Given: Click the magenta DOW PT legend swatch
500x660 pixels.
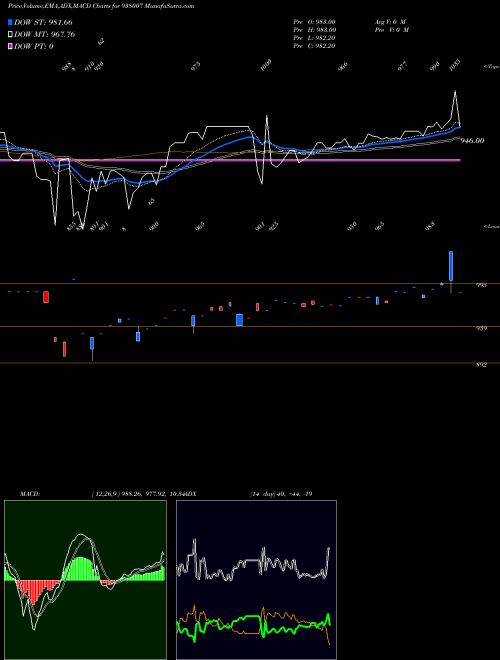Looking at the screenshot, I should pyautogui.click(x=11, y=46).
